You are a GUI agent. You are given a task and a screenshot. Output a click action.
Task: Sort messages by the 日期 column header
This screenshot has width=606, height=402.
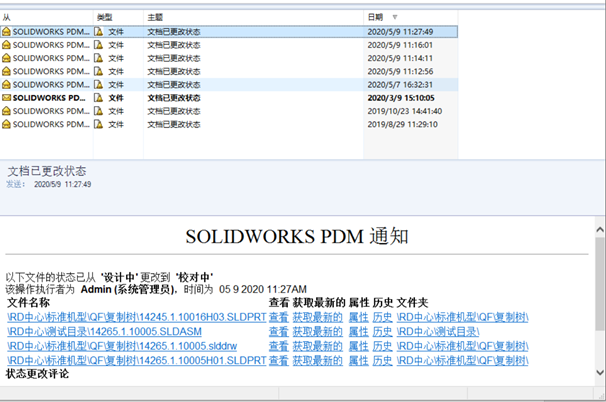pyautogui.click(x=410, y=17)
